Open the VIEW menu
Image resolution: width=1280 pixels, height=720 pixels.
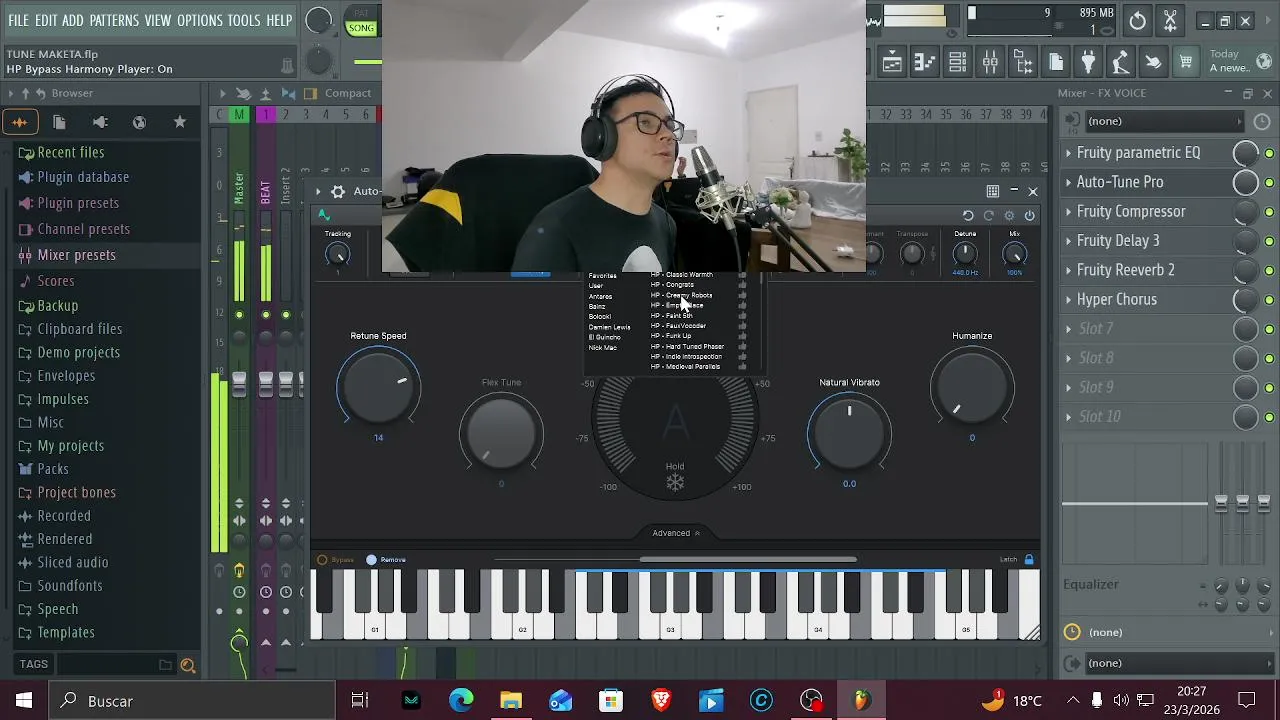158,20
